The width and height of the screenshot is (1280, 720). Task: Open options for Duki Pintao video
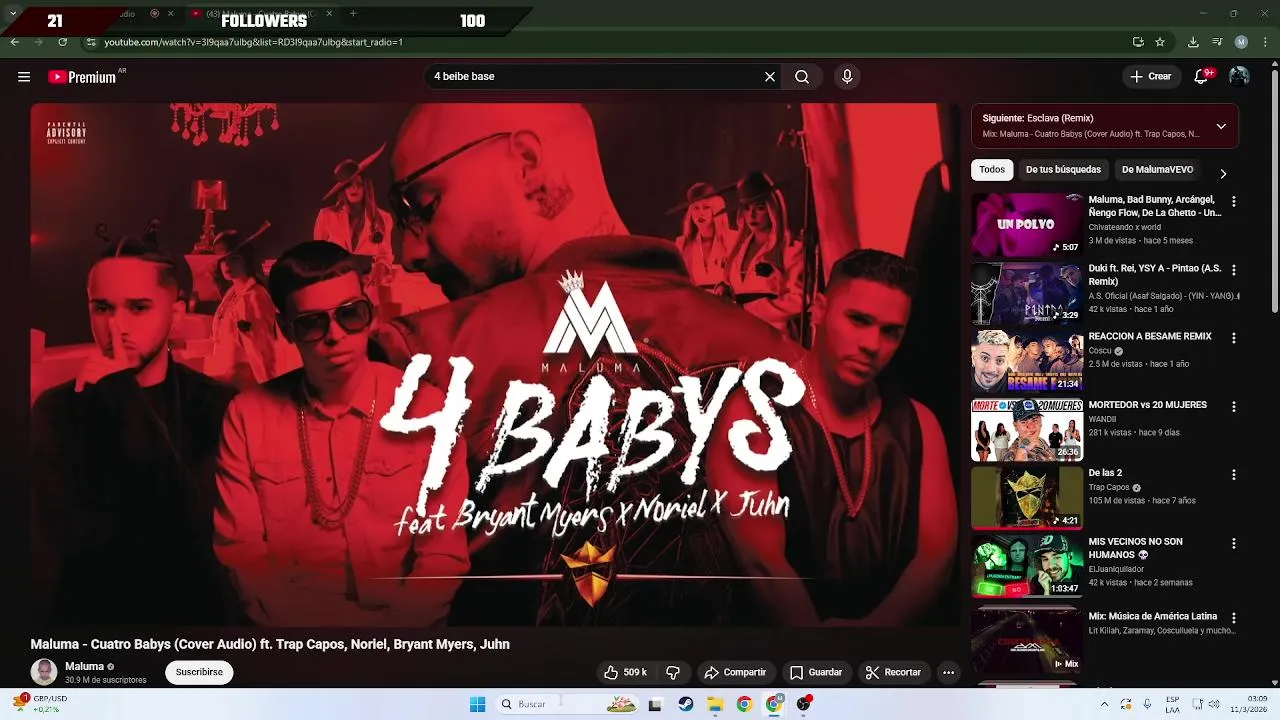pos(1233,270)
